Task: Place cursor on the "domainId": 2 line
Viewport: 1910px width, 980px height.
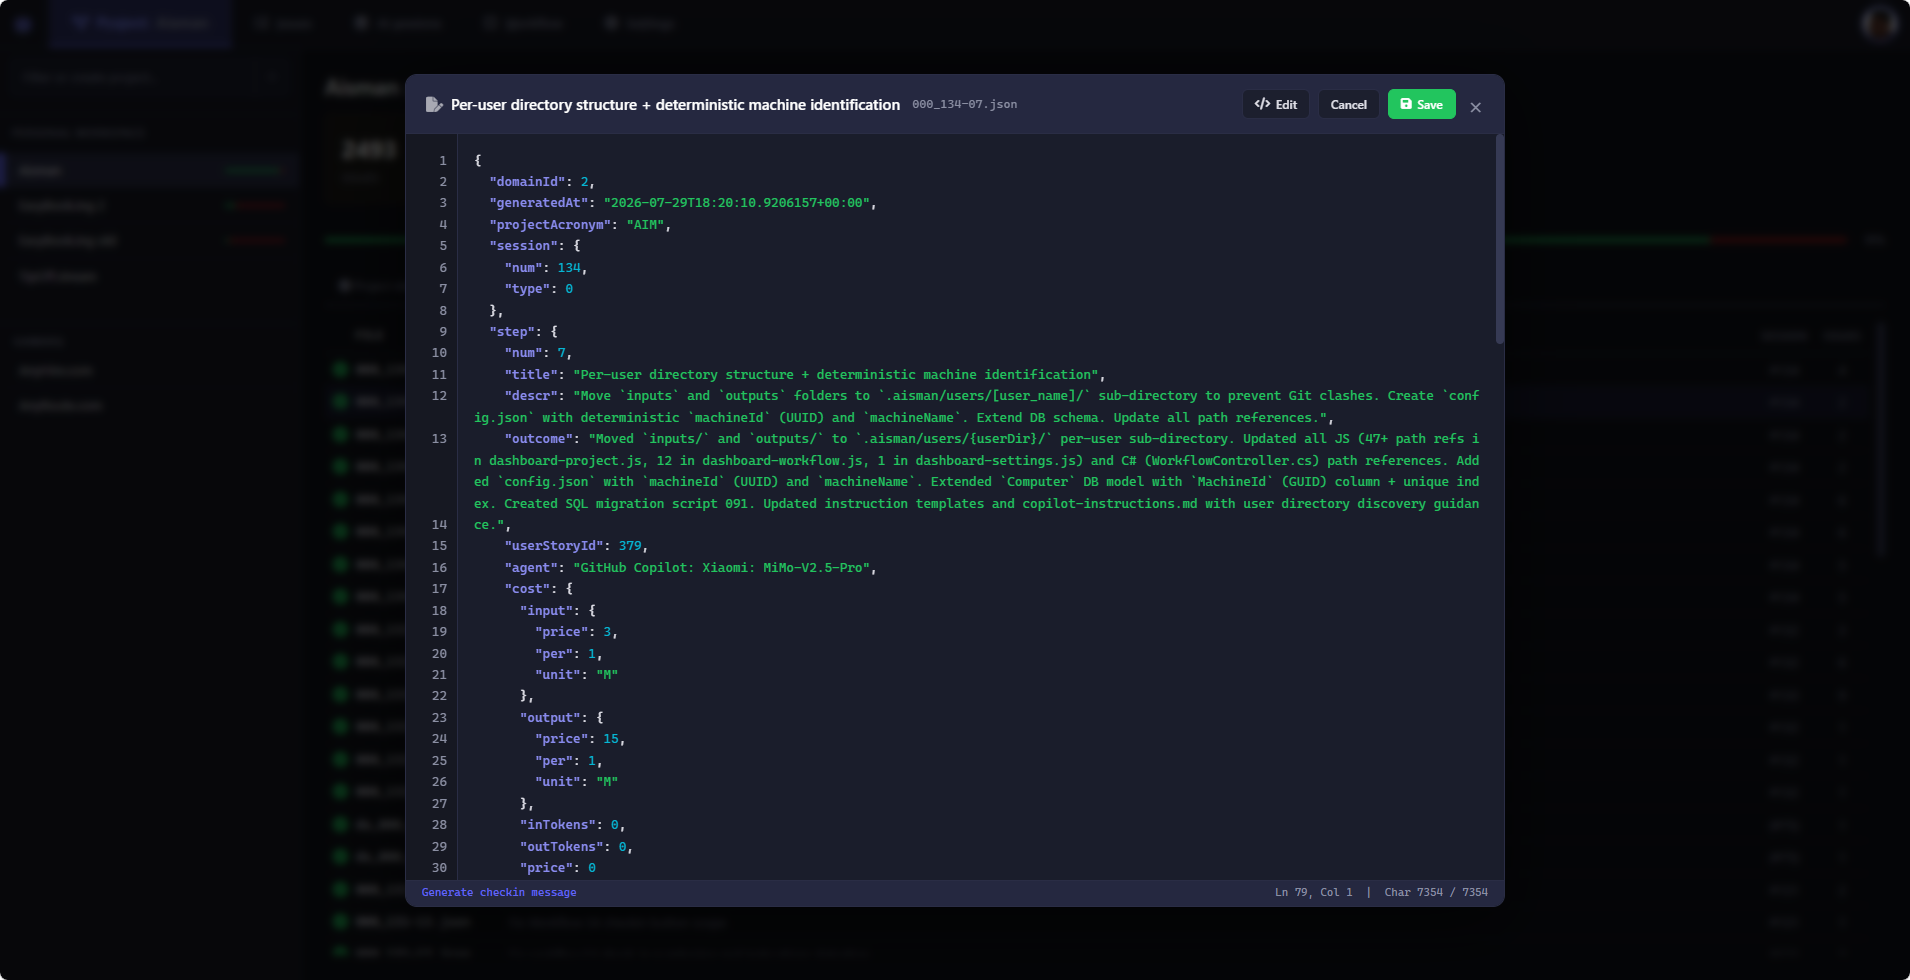Action: tap(542, 182)
